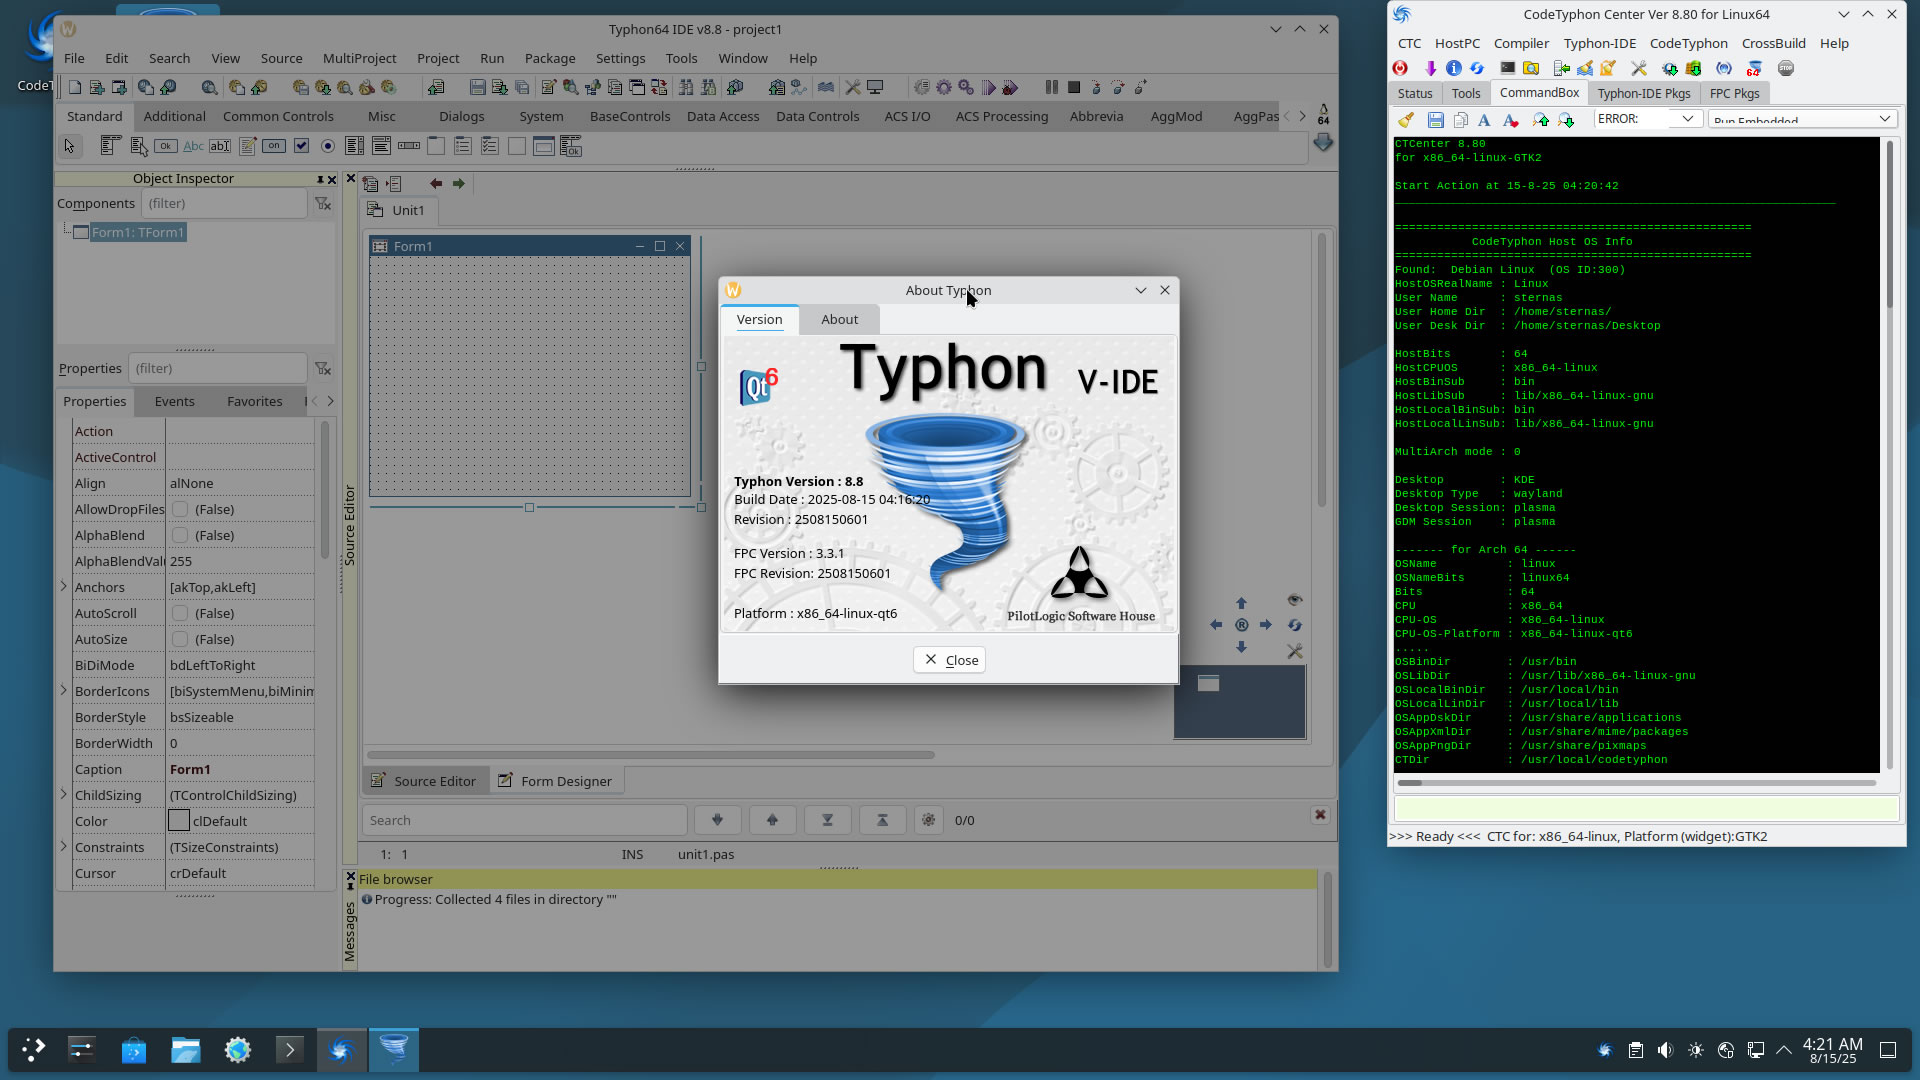This screenshot has height=1080, width=1920.
Task: Click the Stop square icon in IDE toolbar
Action: click(1074, 88)
